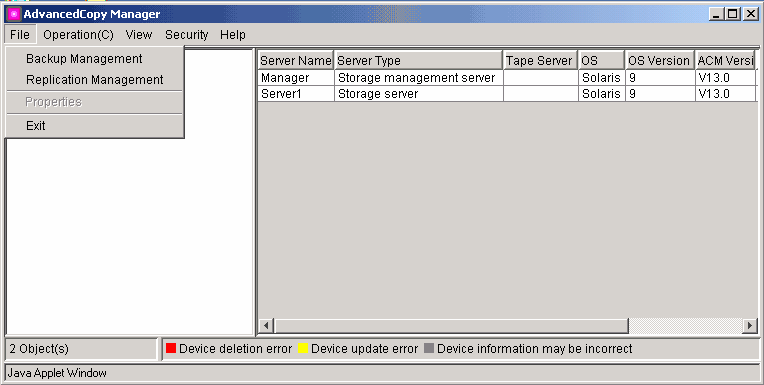Click the OS column header
This screenshot has height=385, width=764.
point(601,60)
